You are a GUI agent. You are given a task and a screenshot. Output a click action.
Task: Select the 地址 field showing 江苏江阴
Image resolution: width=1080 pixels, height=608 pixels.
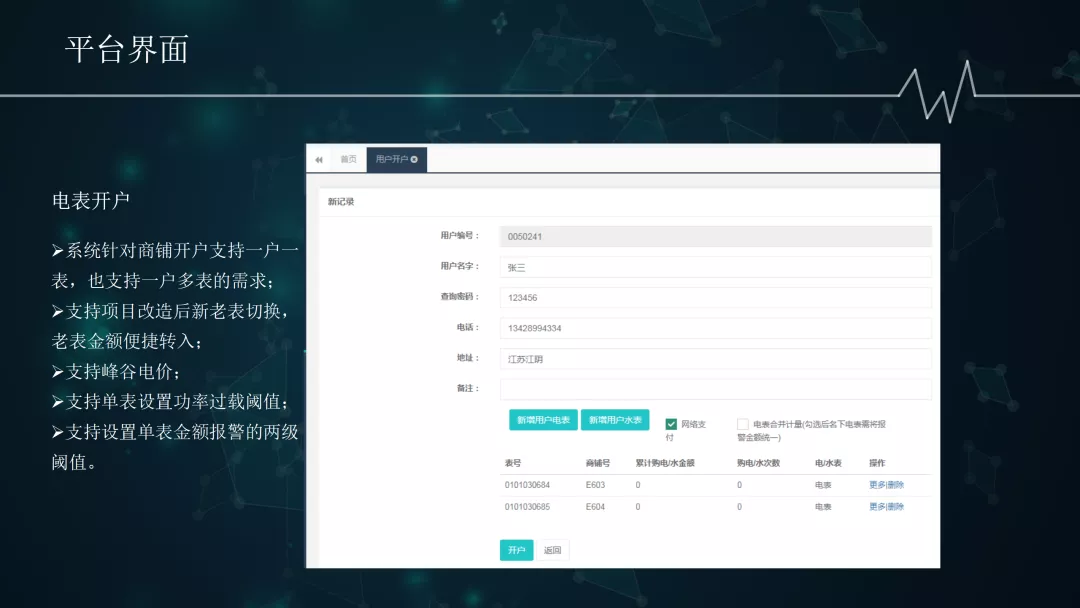[715, 358]
